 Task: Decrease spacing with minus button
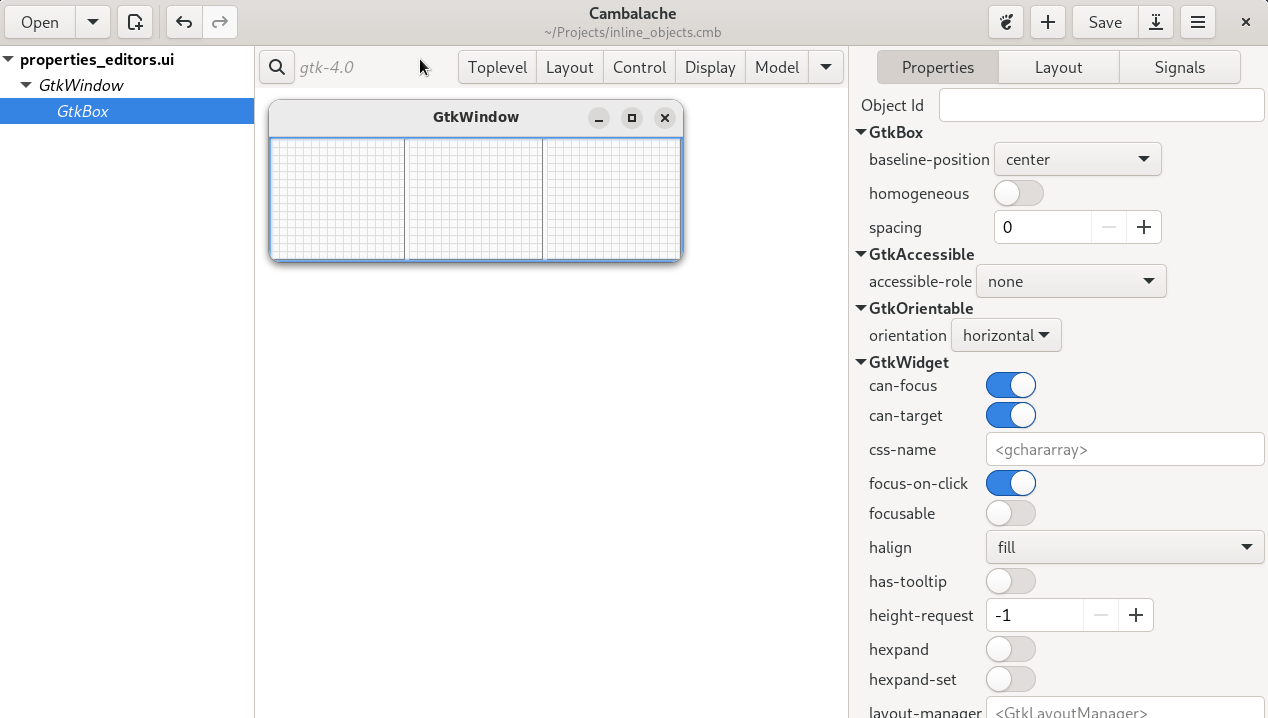coord(1108,227)
